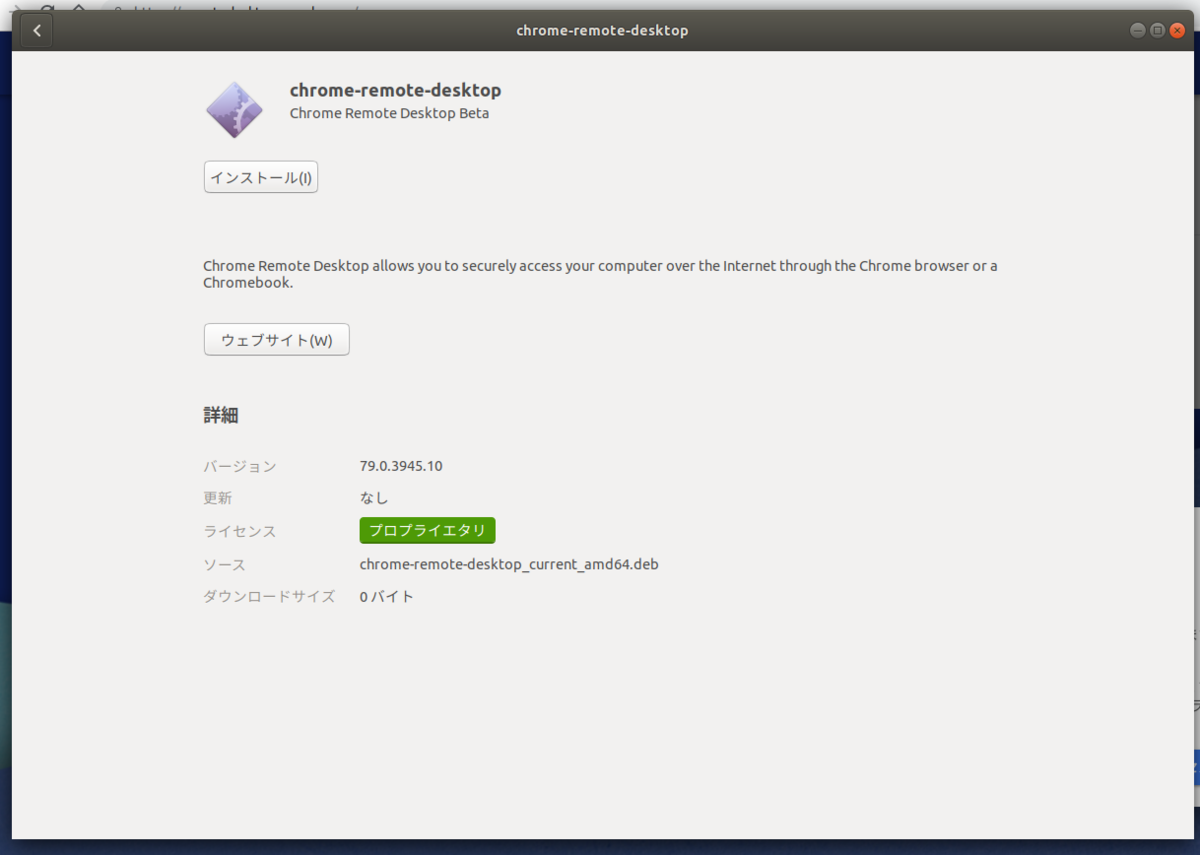The width and height of the screenshot is (1200, 855).
Task: Click the ダウンロードサイズ label
Action: click(269, 597)
